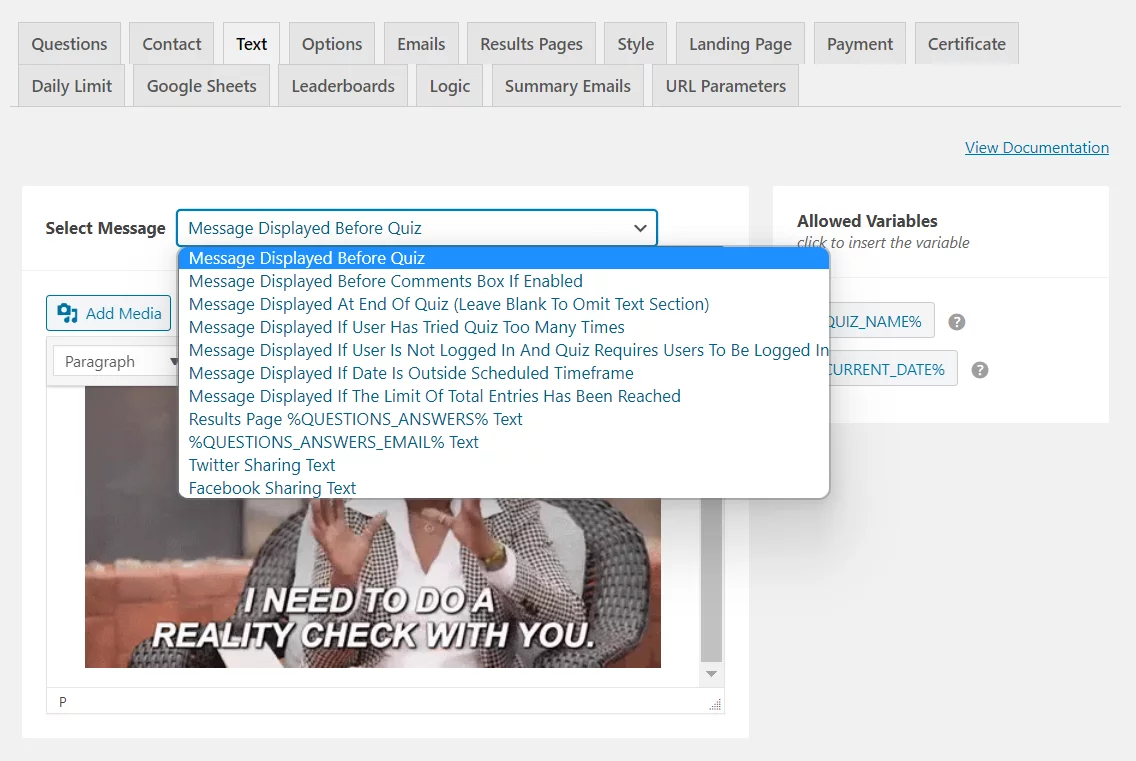Switch to the Certificate tab
The width and height of the screenshot is (1136, 761).
tap(966, 44)
